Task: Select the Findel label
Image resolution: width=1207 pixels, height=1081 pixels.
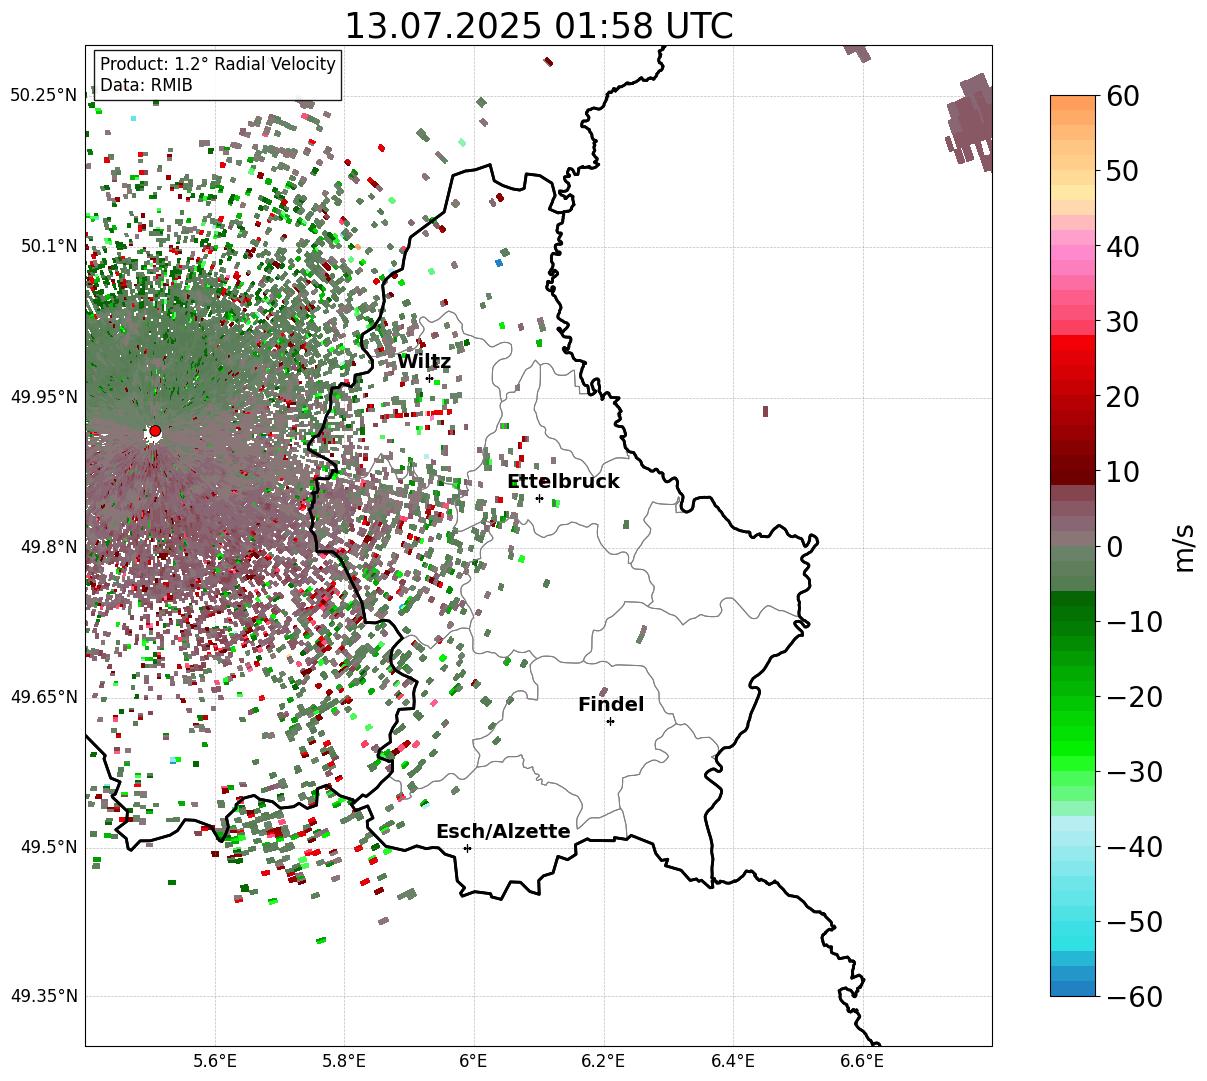Action: pos(611,704)
